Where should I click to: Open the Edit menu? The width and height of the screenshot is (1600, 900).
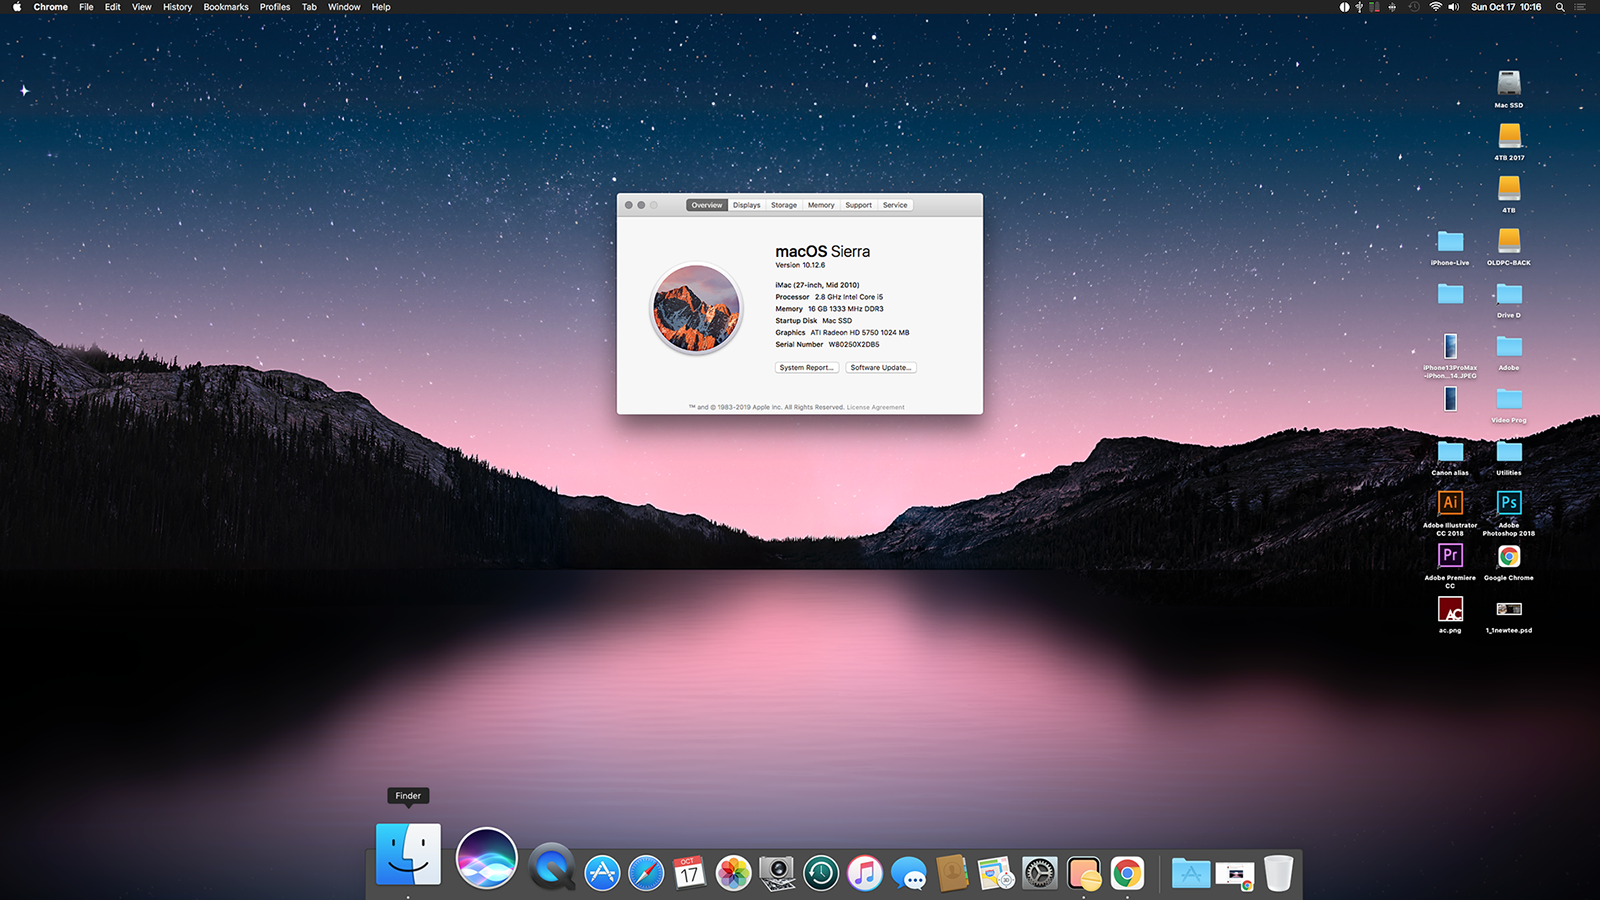(113, 7)
